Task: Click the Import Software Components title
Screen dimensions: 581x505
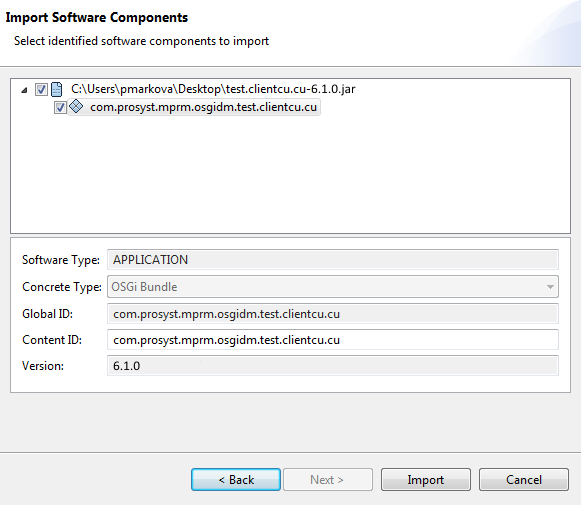Action: click(97, 17)
